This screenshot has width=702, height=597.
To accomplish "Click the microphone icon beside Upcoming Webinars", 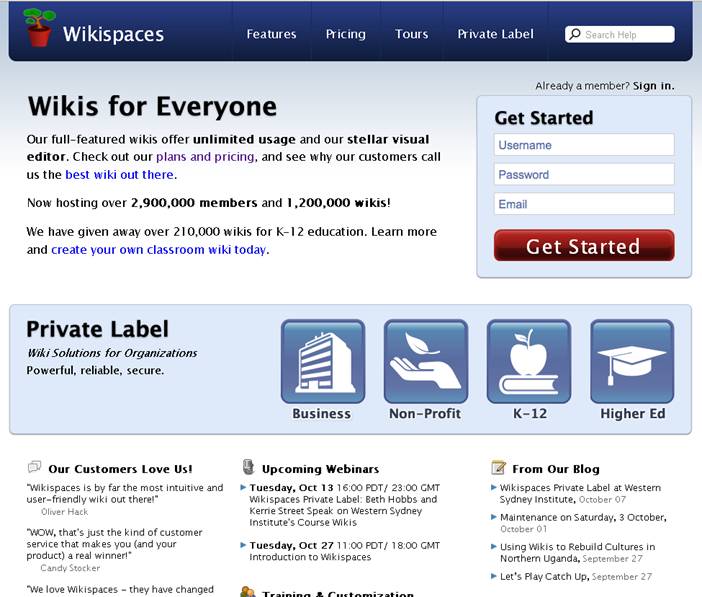I will tap(248, 467).
